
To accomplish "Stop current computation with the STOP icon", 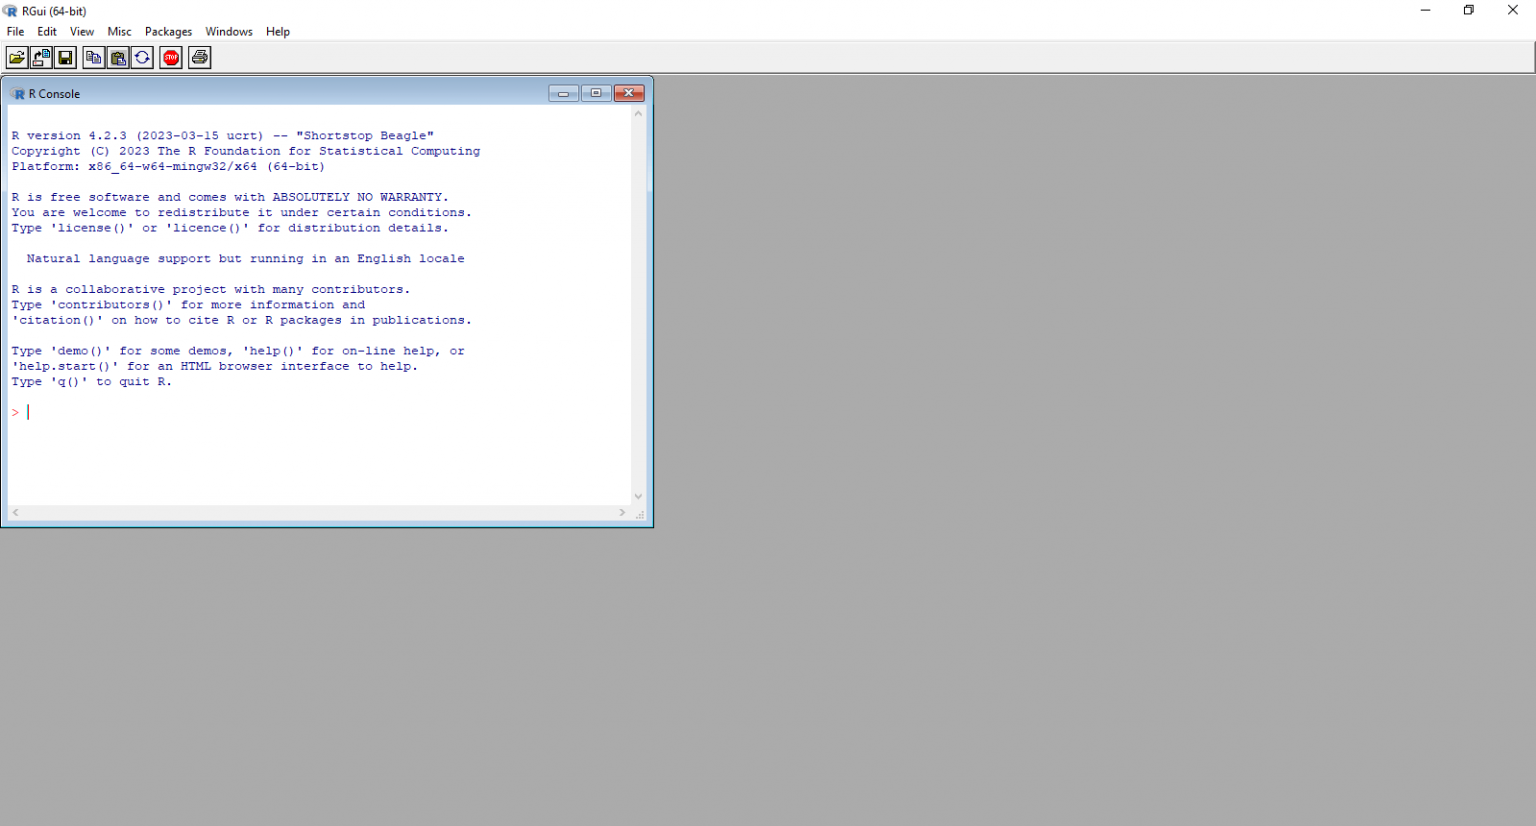I will (x=170, y=57).
